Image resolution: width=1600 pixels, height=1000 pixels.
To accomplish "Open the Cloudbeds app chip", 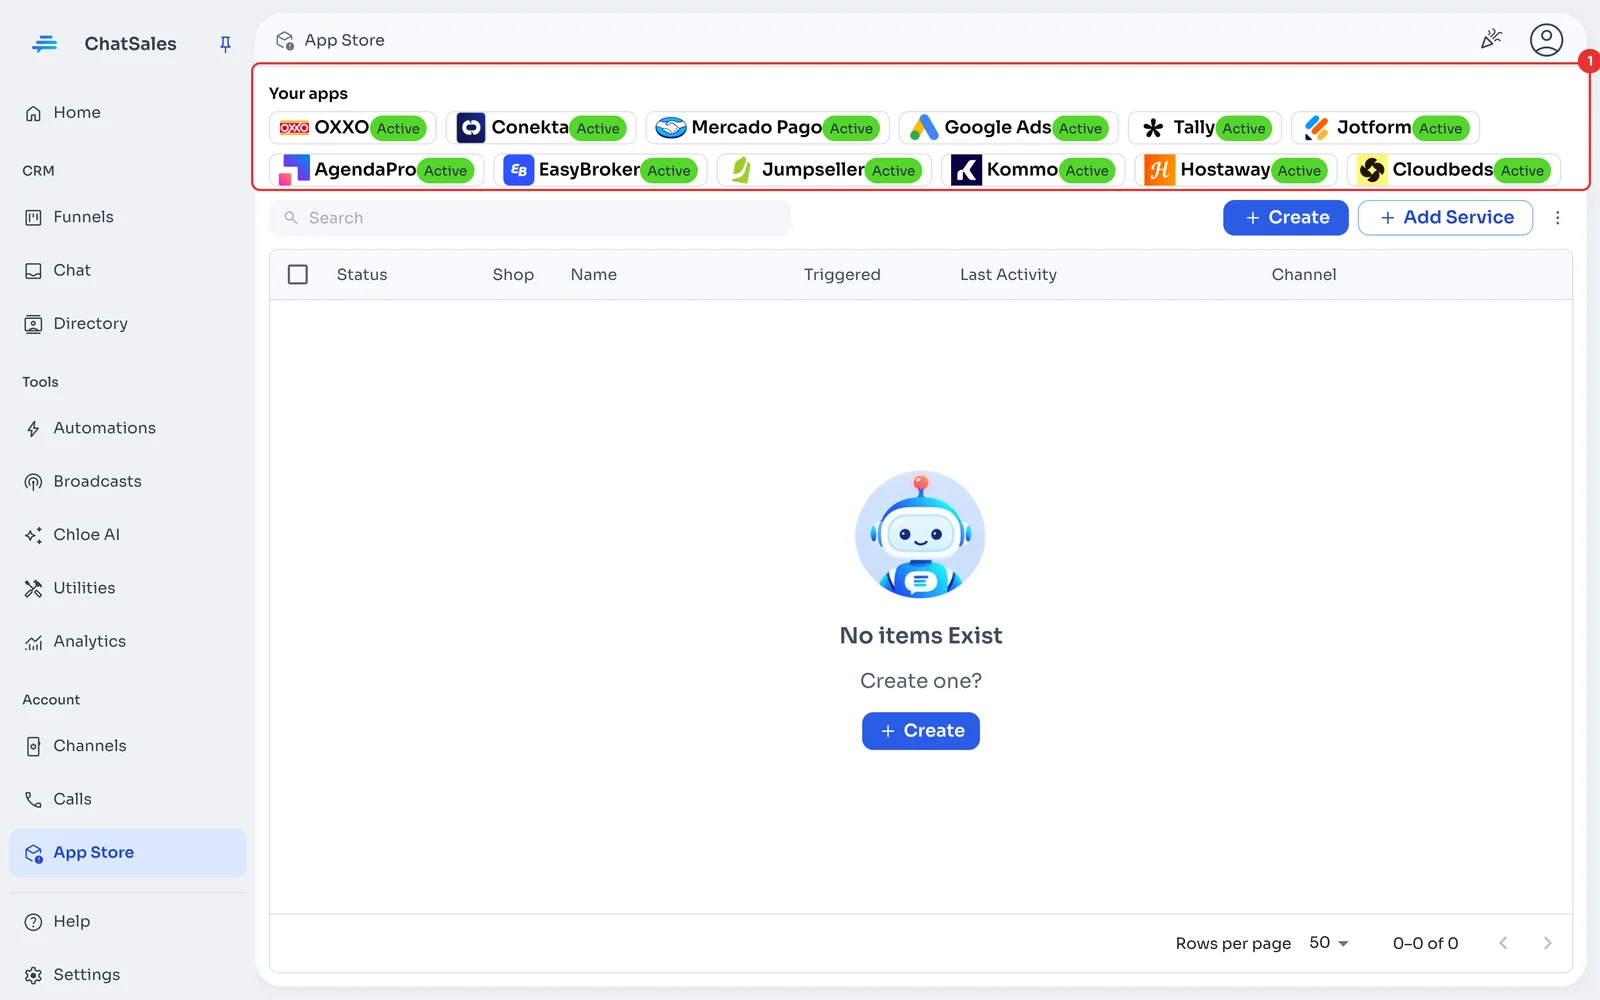I will 1454,170.
